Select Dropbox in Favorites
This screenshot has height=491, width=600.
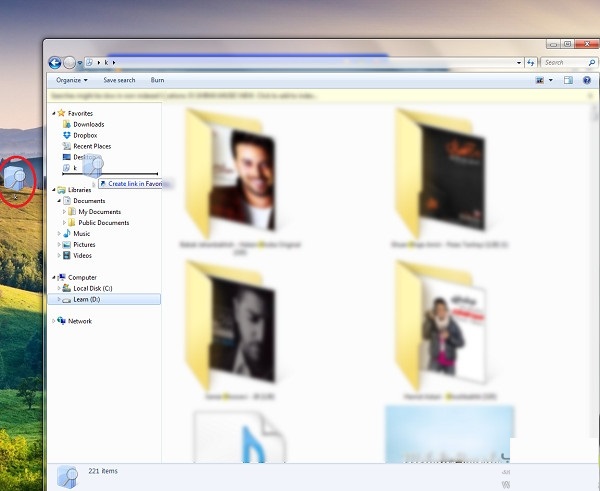(84, 135)
